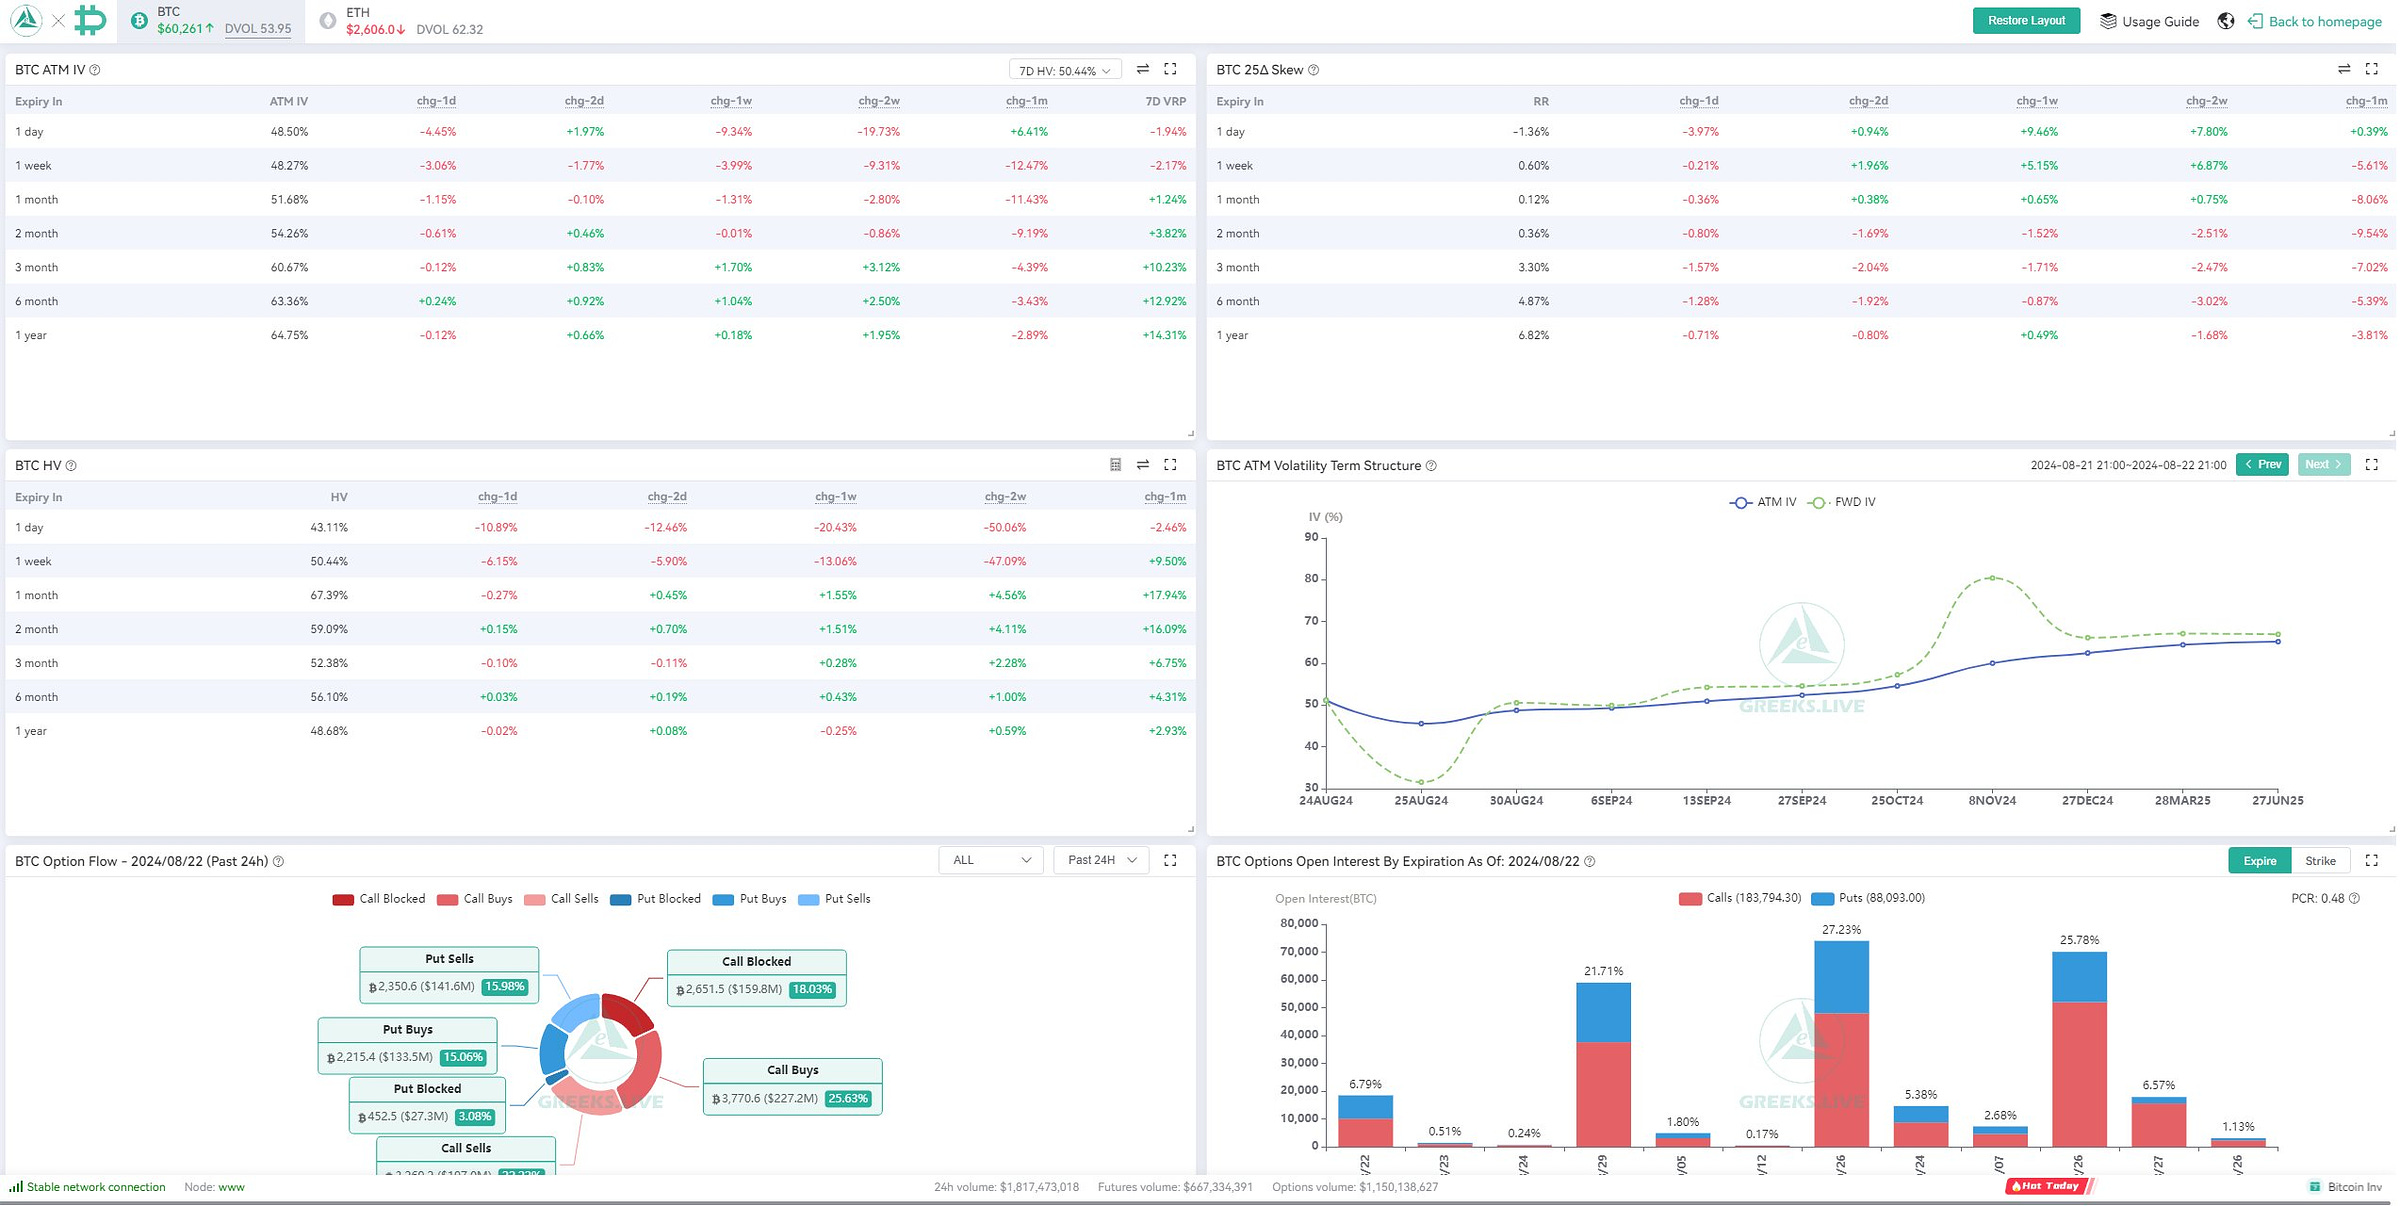Viewport: 2400px width, 1206px height.
Task: Click the 25.78% open interest bar
Action: tap(2080, 1049)
